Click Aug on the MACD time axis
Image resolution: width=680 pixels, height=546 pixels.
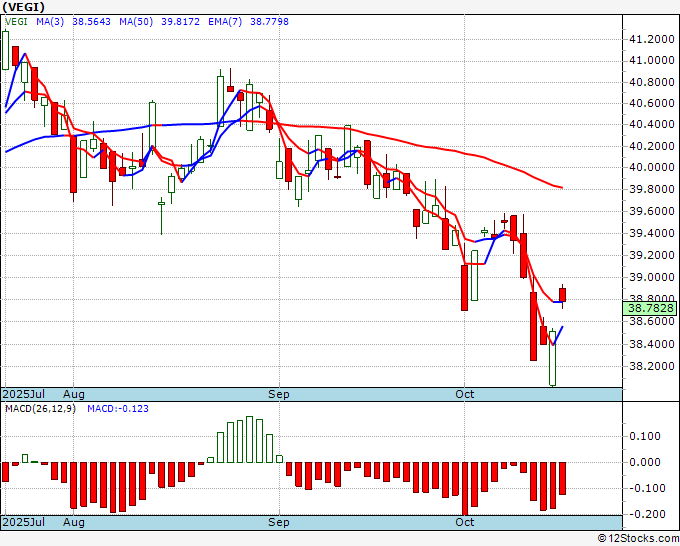[74, 522]
